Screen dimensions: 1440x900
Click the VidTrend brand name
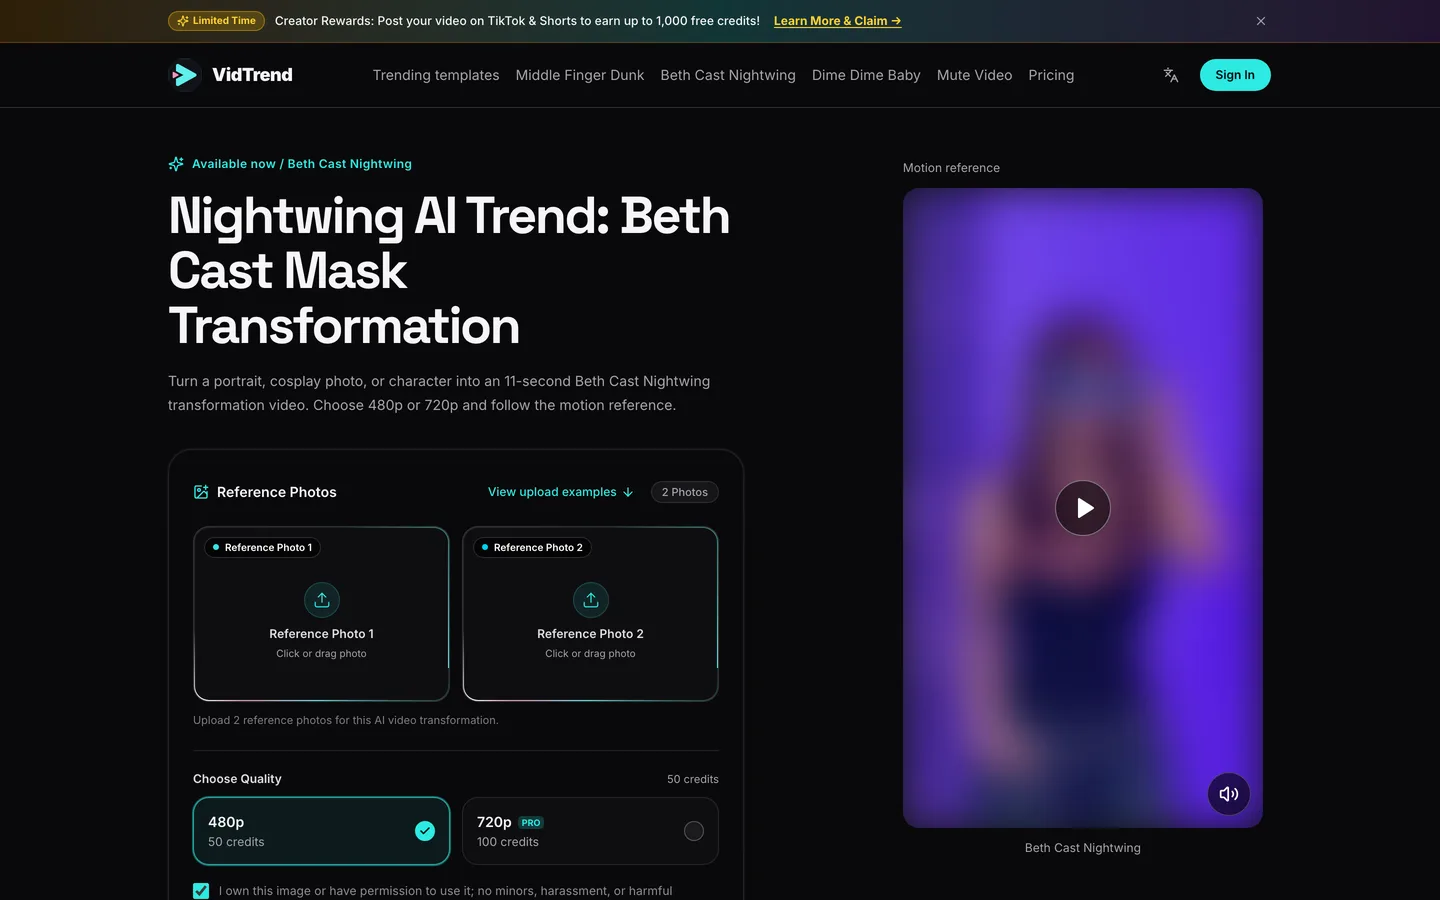pyautogui.click(x=252, y=75)
